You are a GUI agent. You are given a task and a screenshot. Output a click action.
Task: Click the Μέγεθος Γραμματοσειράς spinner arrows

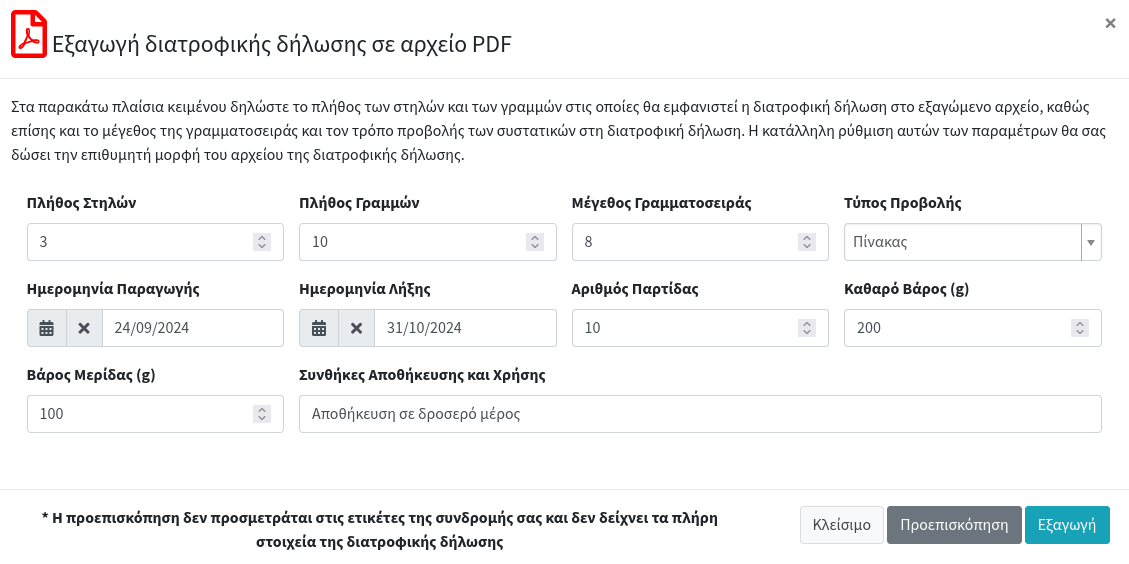coord(807,241)
